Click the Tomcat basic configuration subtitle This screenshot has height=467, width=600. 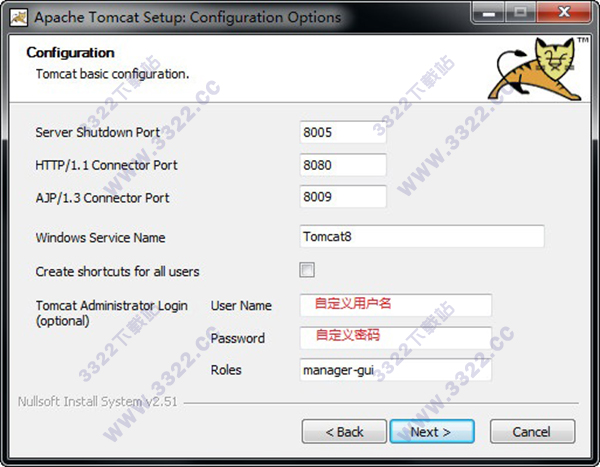tap(112, 73)
